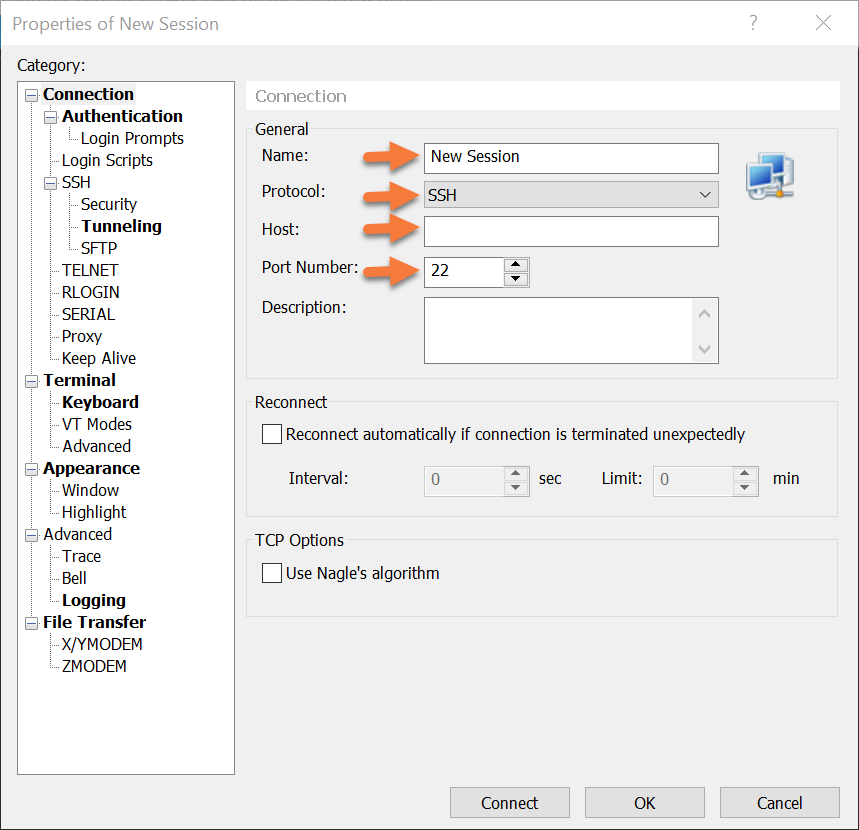Collapse the SSH tree node
The image size is (859, 830).
[51, 183]
